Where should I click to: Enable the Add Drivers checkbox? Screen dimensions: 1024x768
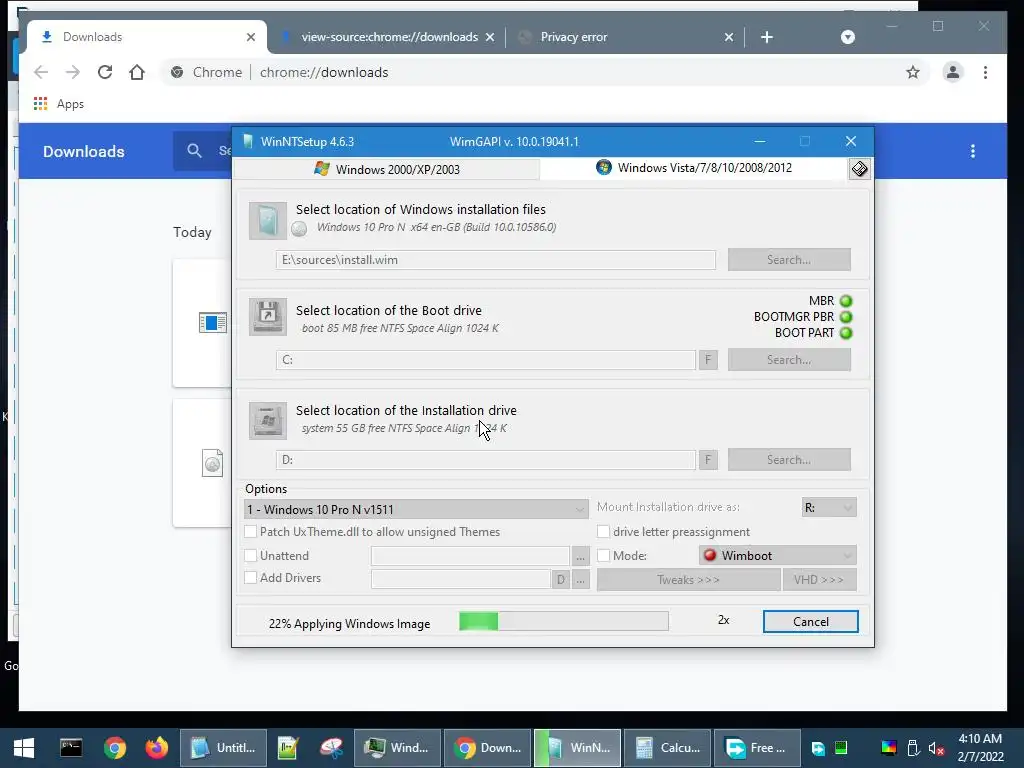[250, 578]
